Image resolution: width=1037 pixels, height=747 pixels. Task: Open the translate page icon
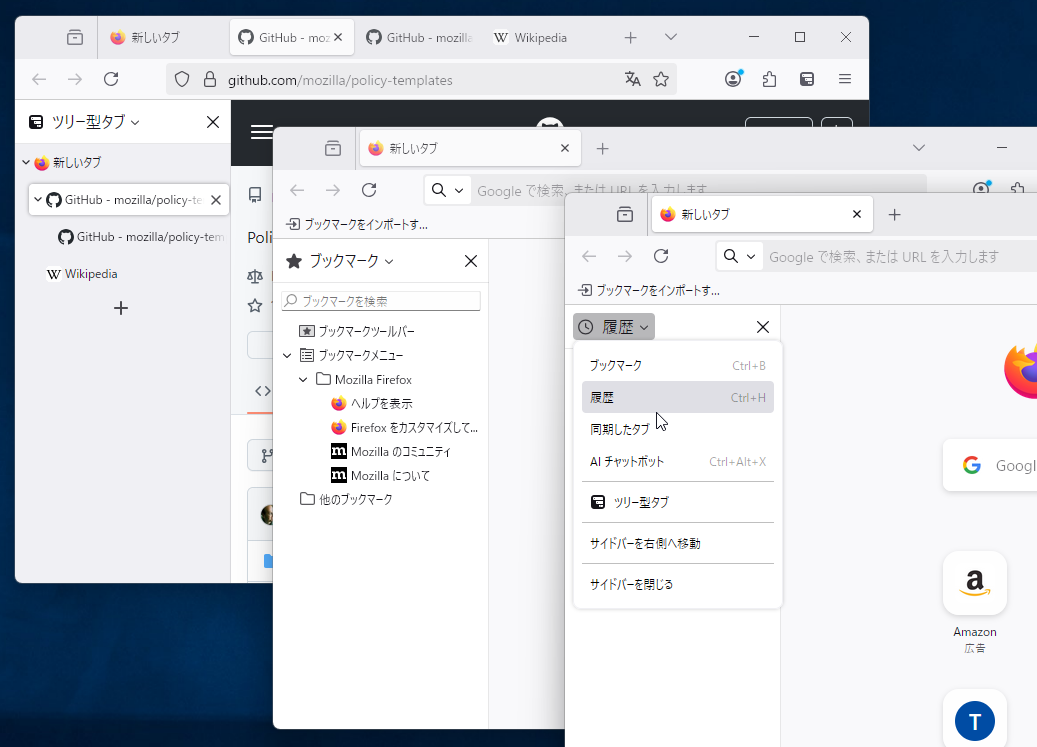[x=633, y=78]
